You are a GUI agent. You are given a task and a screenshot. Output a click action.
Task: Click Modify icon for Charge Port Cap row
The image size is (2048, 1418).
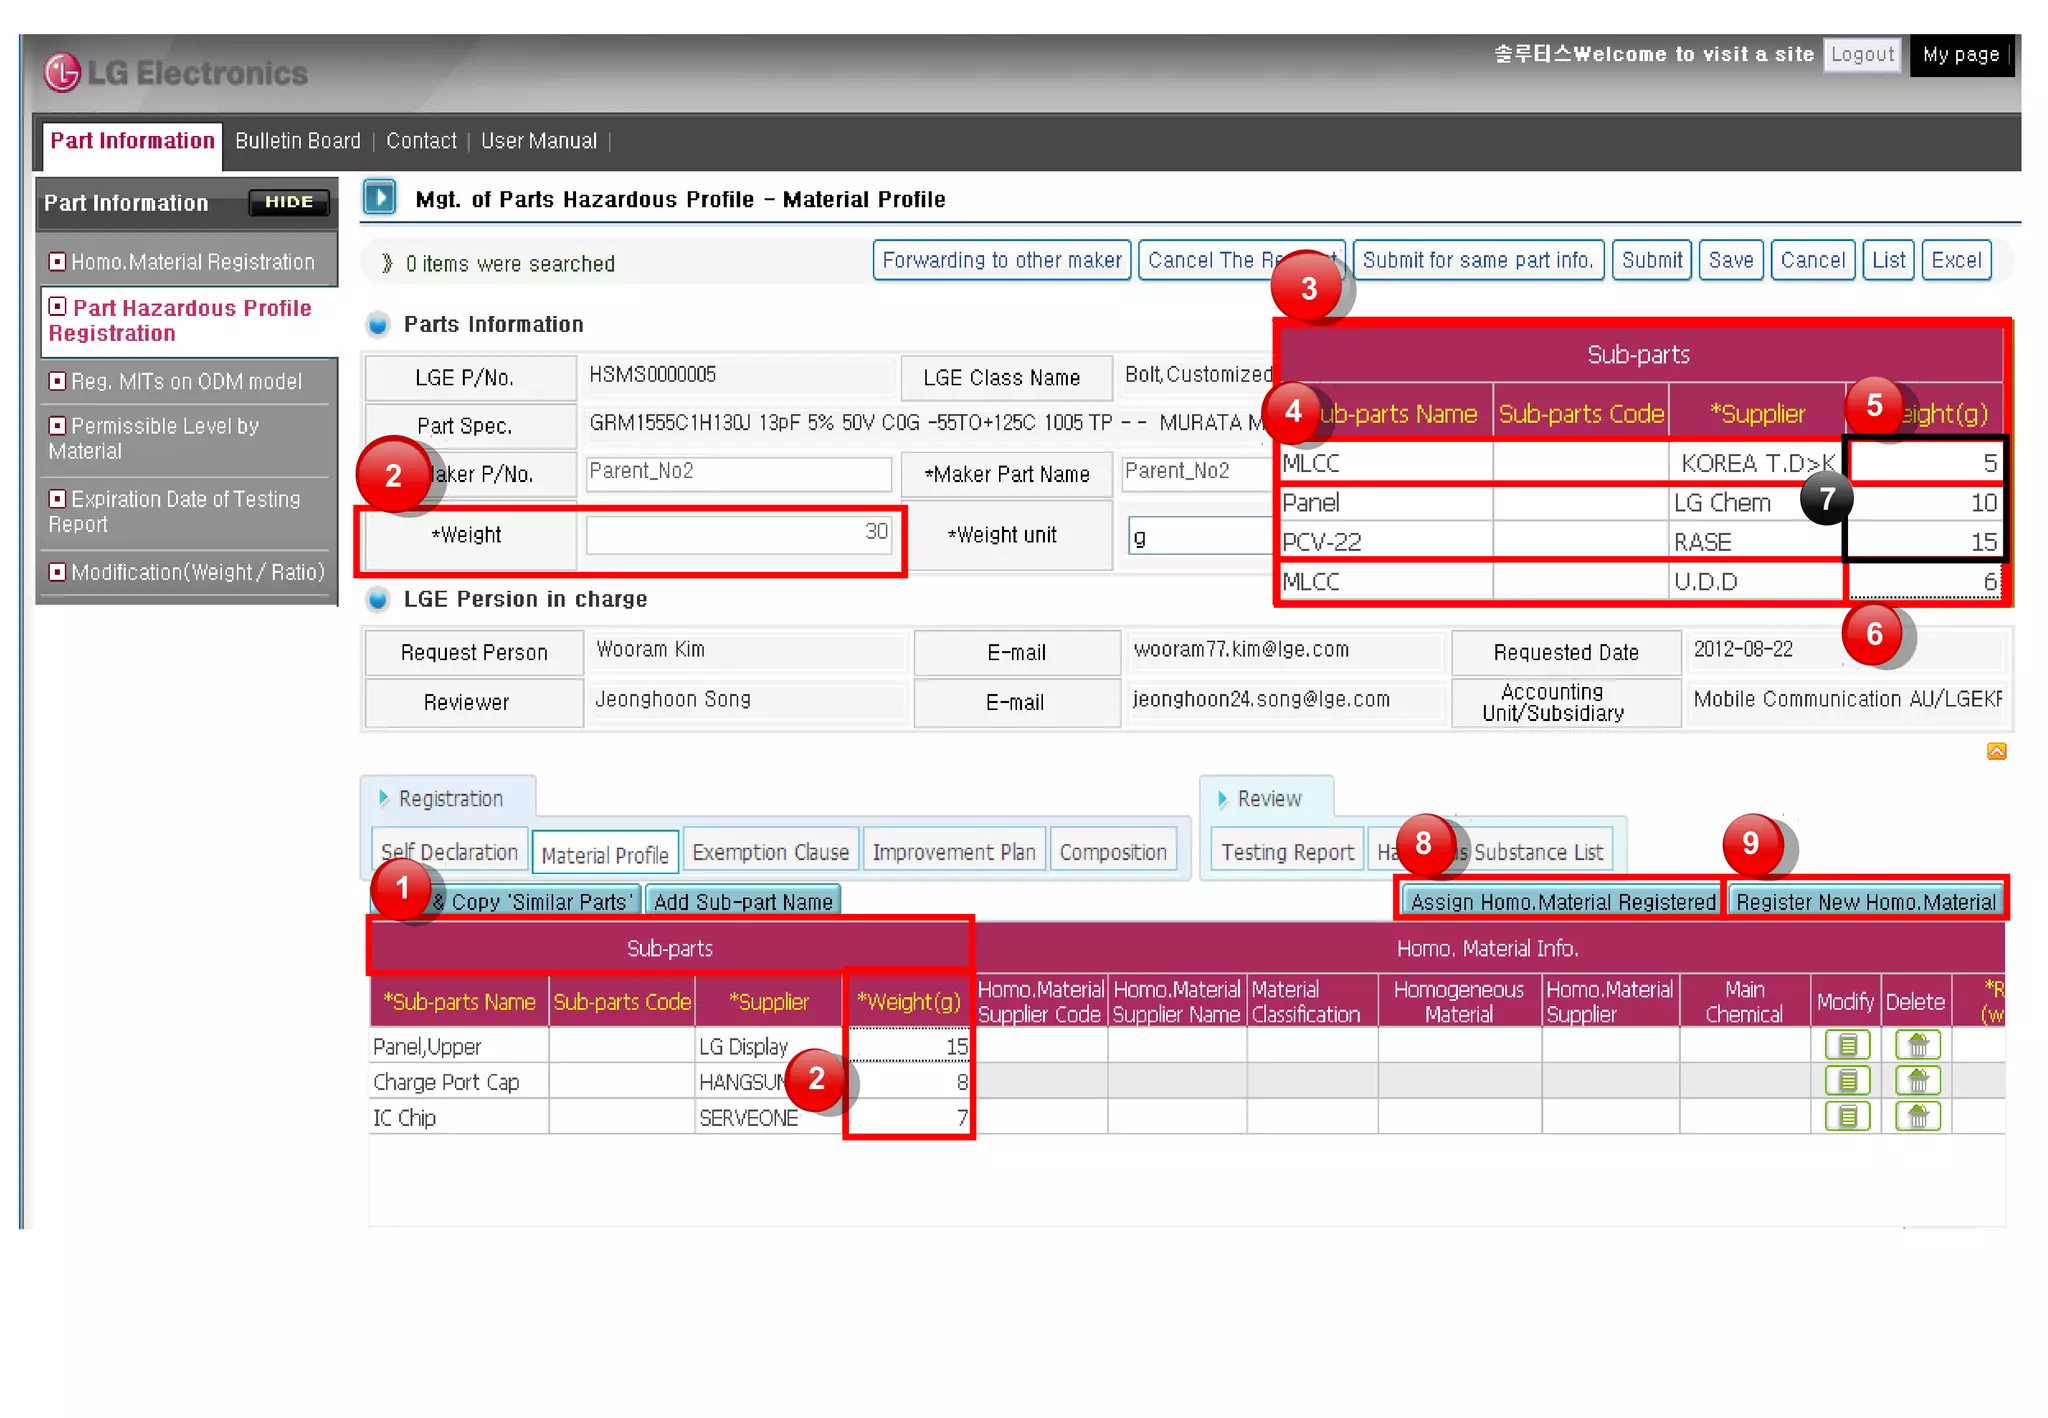click(1846, 1081)
